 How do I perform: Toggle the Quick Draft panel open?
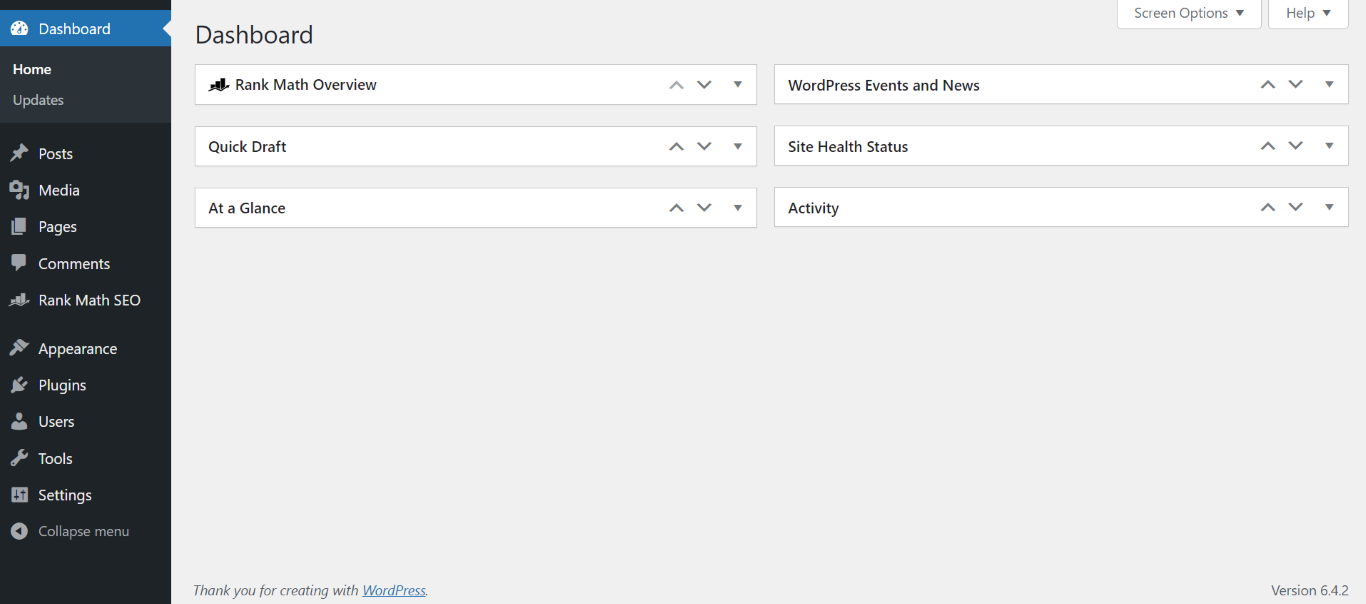click(x=738, y=146)
